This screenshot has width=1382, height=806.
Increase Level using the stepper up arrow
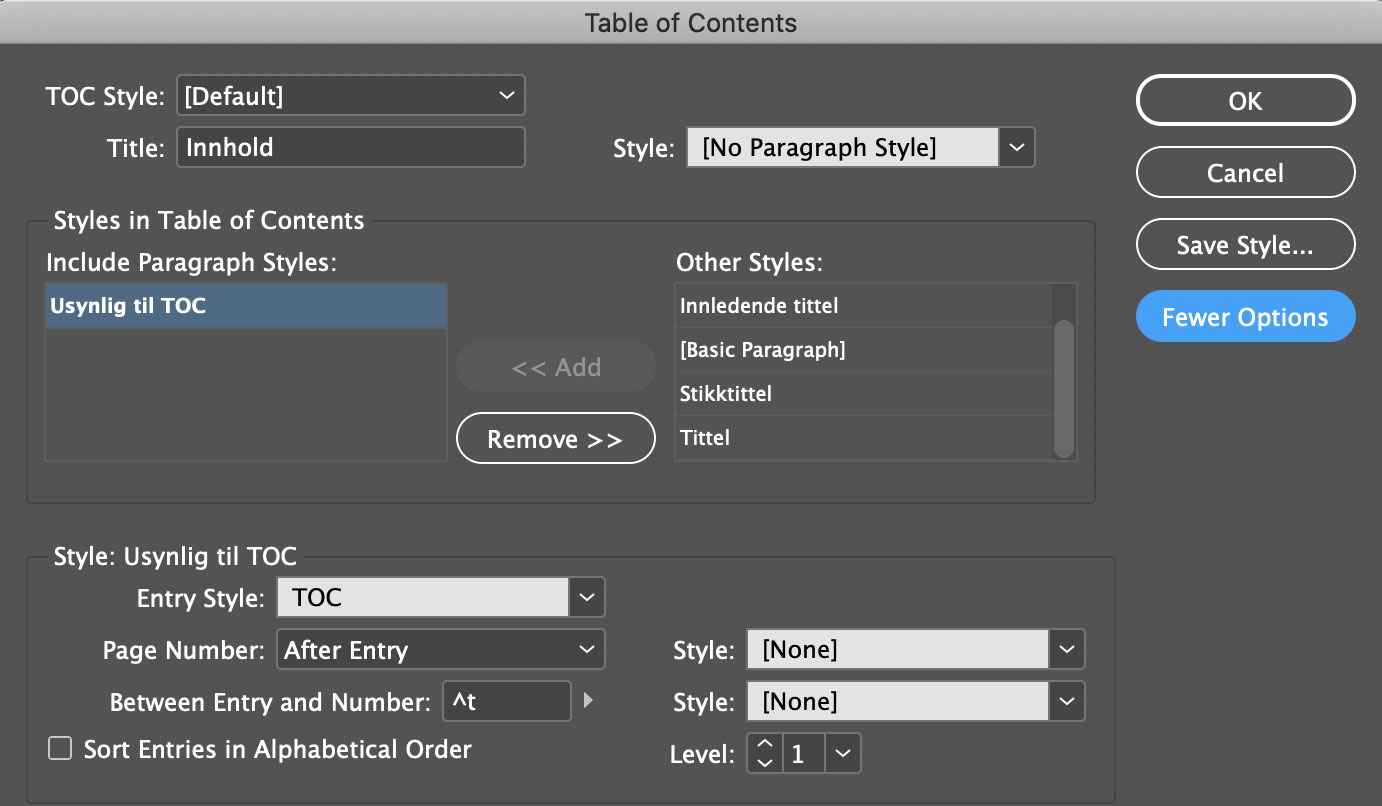pos(765,744)
